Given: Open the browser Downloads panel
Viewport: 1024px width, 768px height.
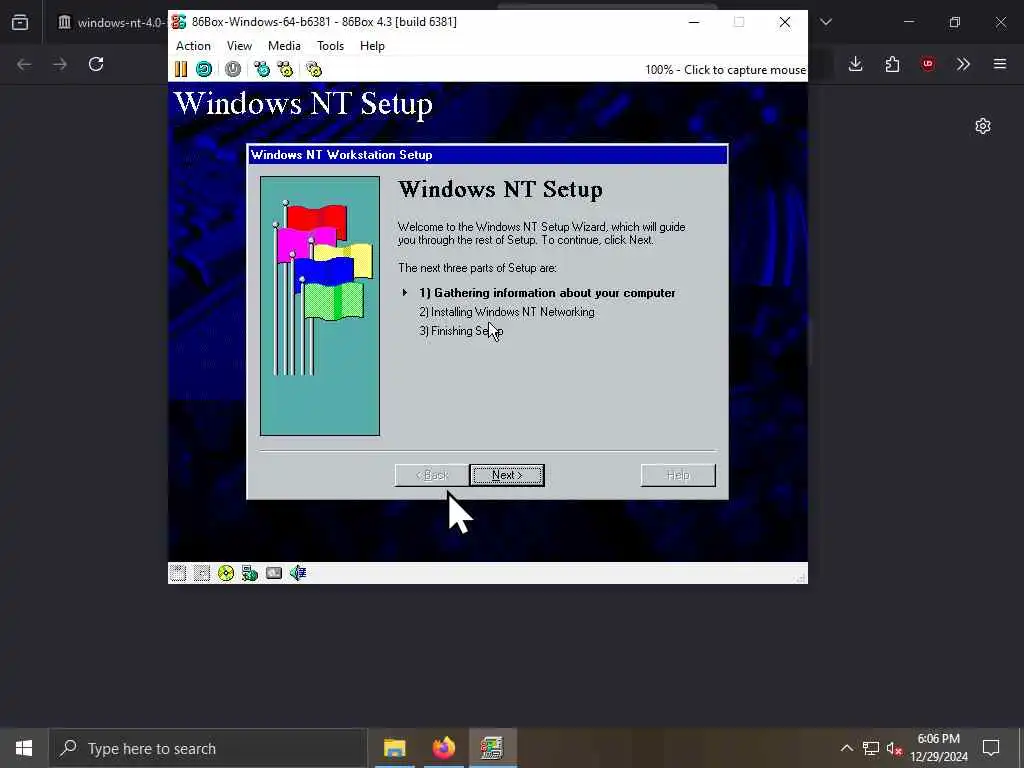Looking at the screenshot, I should coord(856,64).
